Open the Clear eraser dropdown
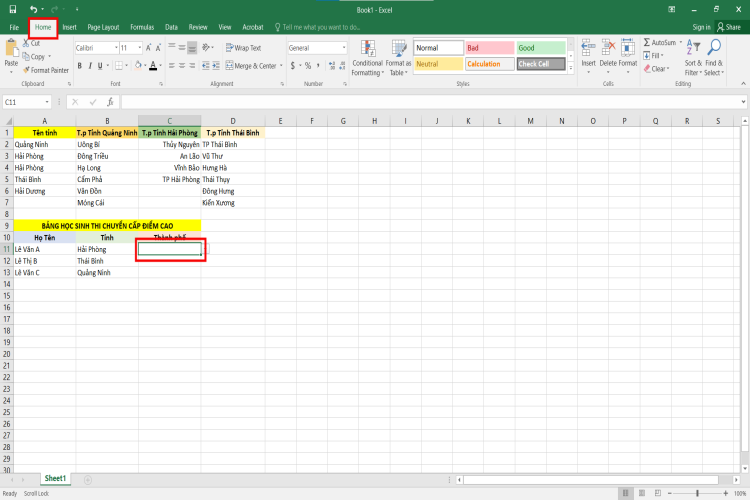 [656, 69]
